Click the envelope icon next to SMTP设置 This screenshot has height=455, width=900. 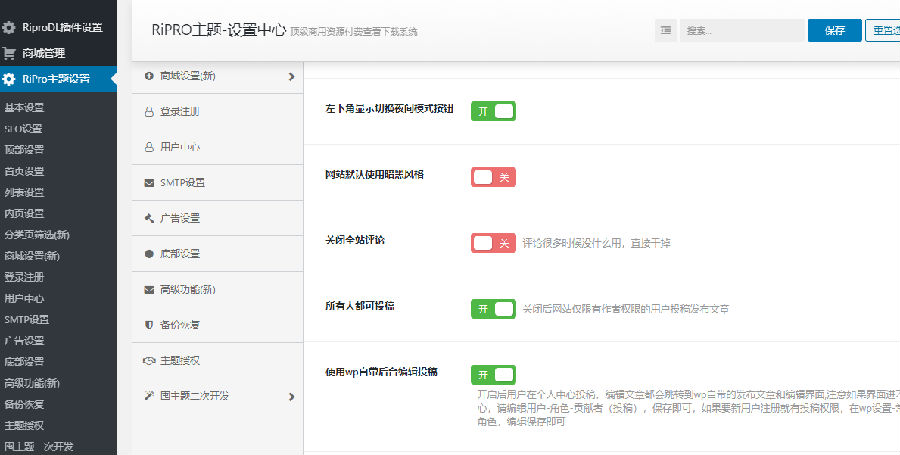[149, 183]
